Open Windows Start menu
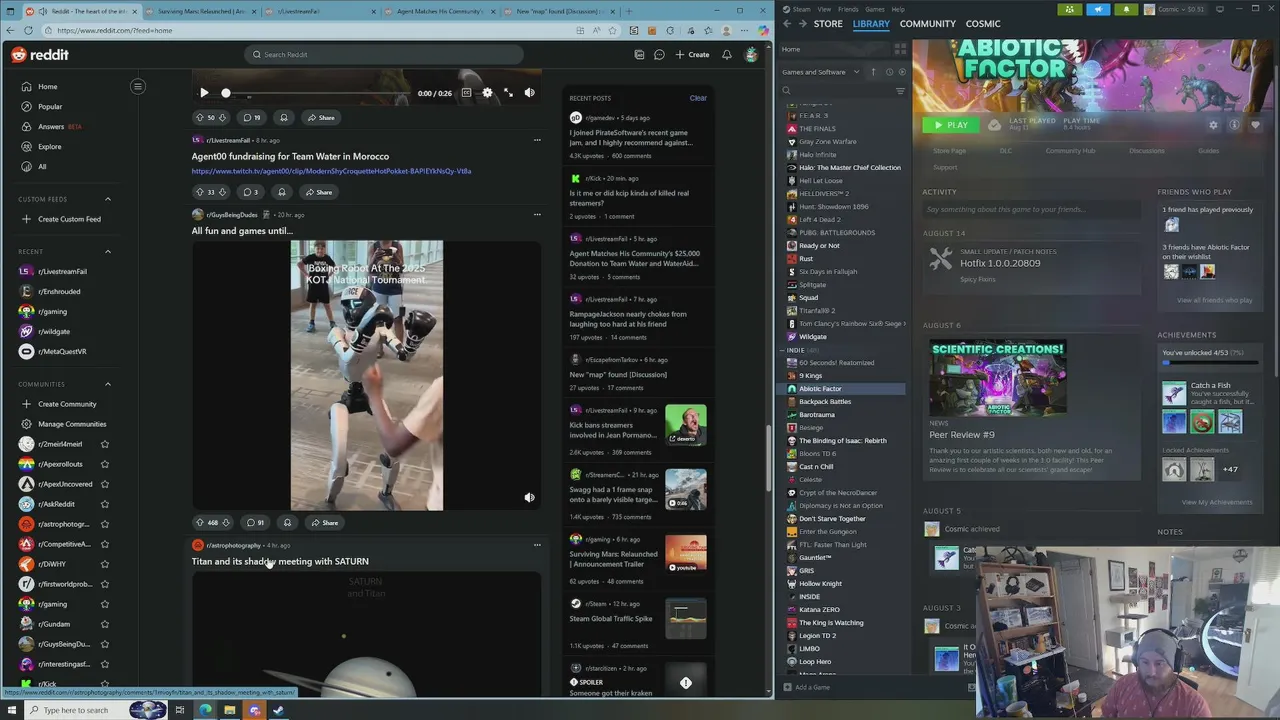This screenshot has width=1280, height=720. pyautogui.click(x=12, y=710)
